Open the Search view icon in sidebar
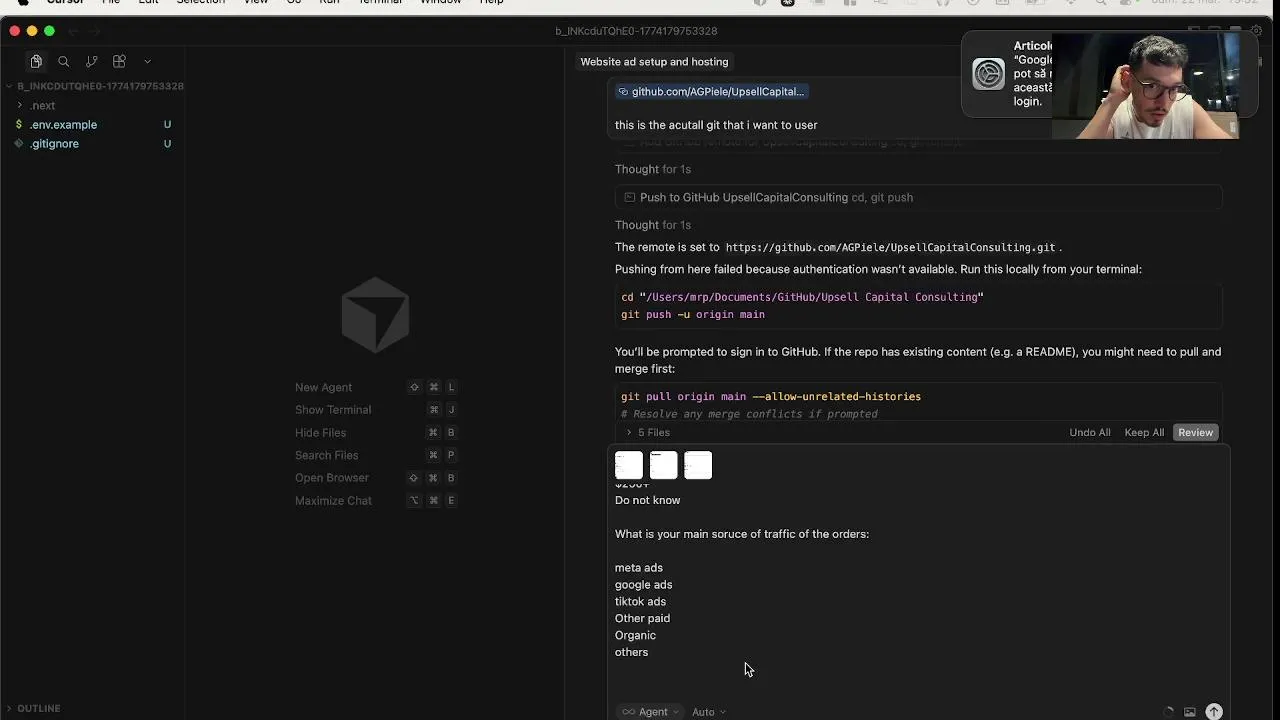 (x=64, y=61)
